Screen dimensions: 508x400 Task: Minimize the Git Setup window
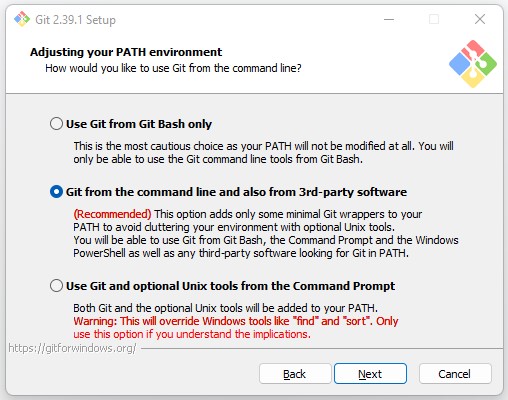coord(389,19)
